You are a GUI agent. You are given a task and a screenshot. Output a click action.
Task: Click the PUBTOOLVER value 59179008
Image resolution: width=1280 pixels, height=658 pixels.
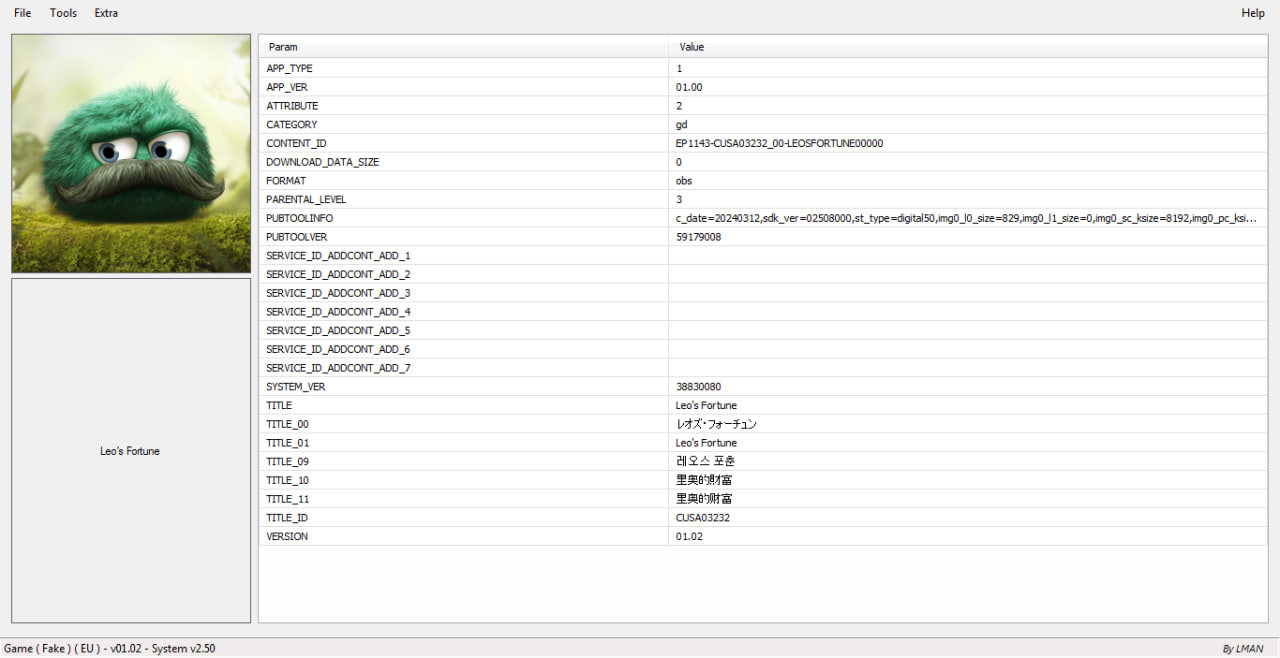pos(698,237)
